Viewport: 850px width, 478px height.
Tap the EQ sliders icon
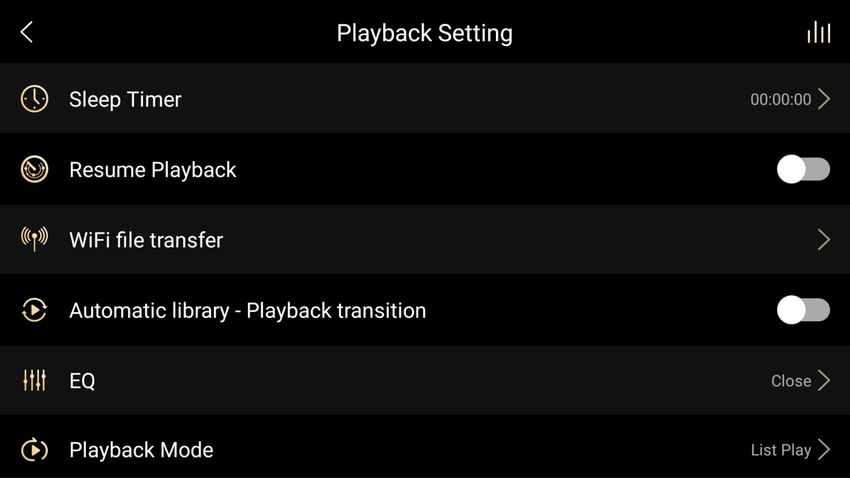[x=34, y=380]
